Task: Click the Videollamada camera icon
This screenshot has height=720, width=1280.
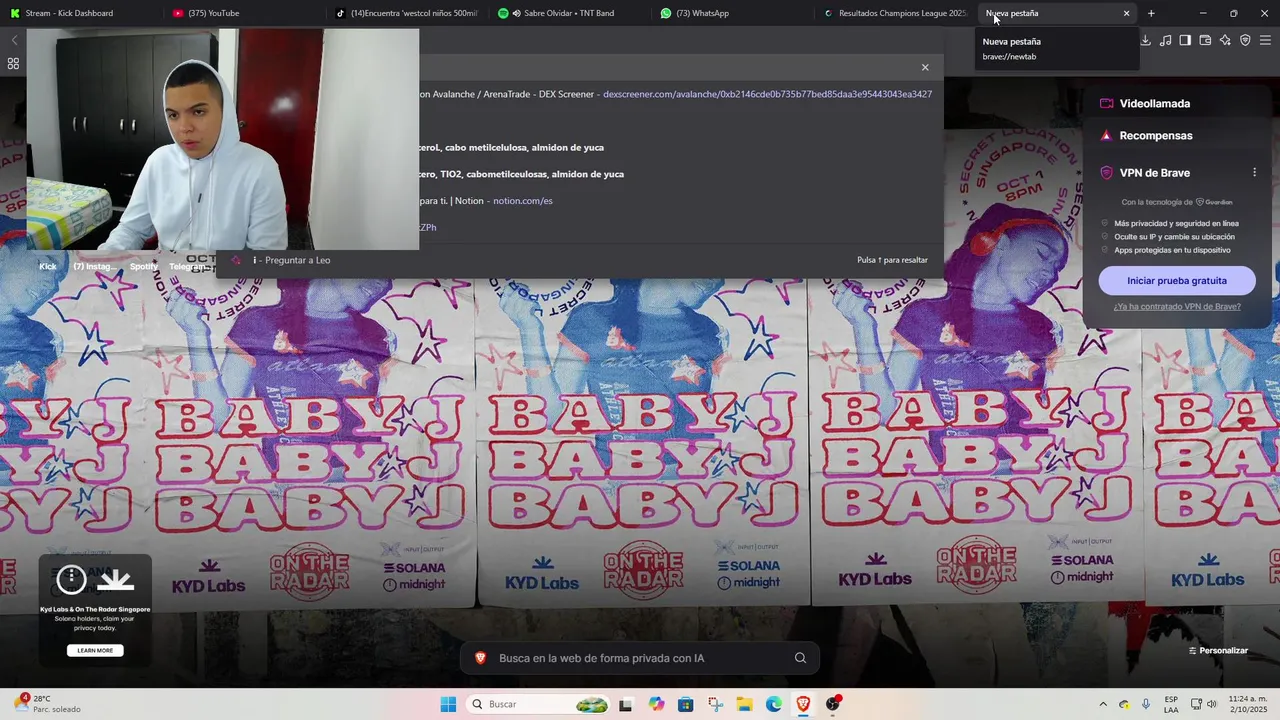Action: tap(1106, 103)
